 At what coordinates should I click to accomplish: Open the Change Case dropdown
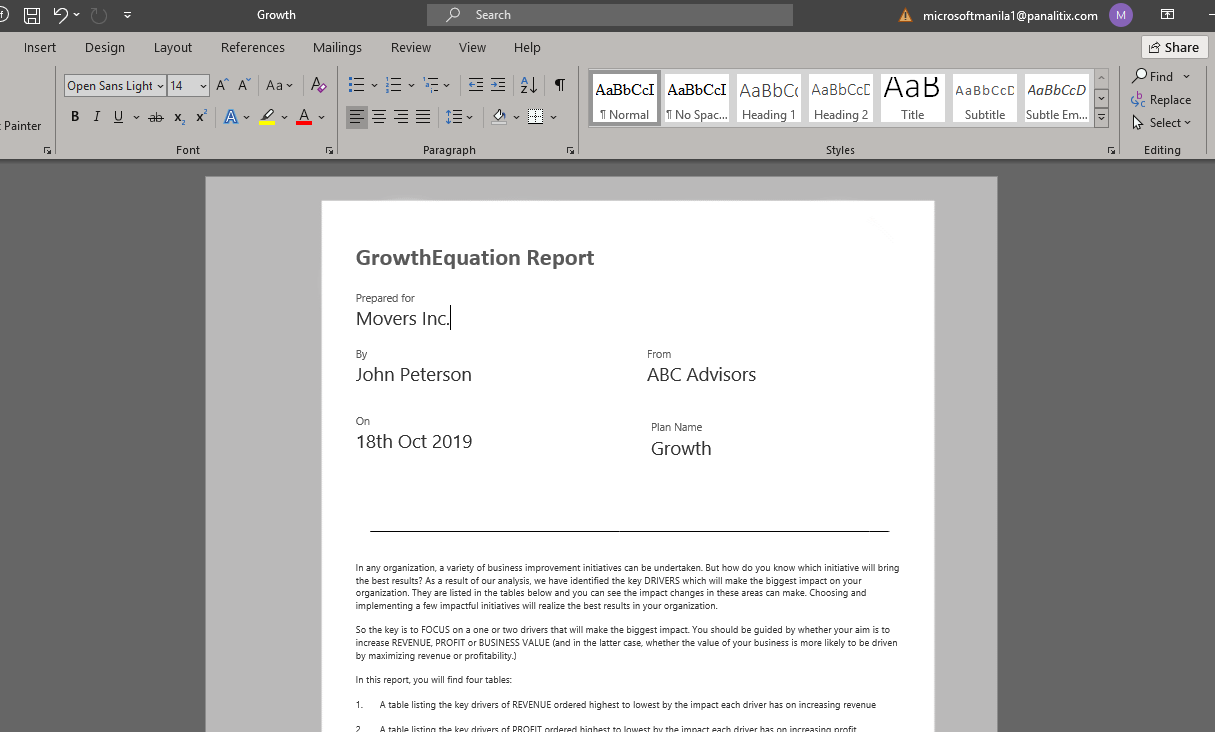[279, 86]
